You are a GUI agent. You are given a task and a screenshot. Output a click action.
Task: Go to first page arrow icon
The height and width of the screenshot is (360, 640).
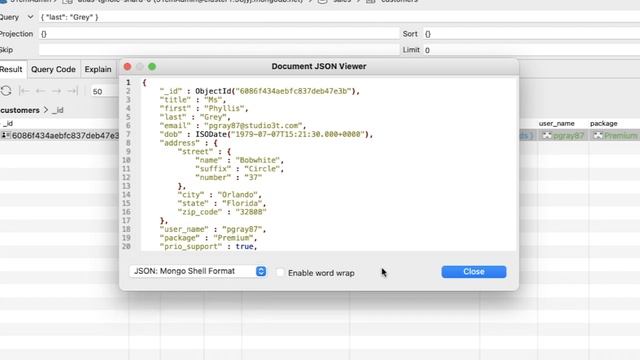(24, 91)
